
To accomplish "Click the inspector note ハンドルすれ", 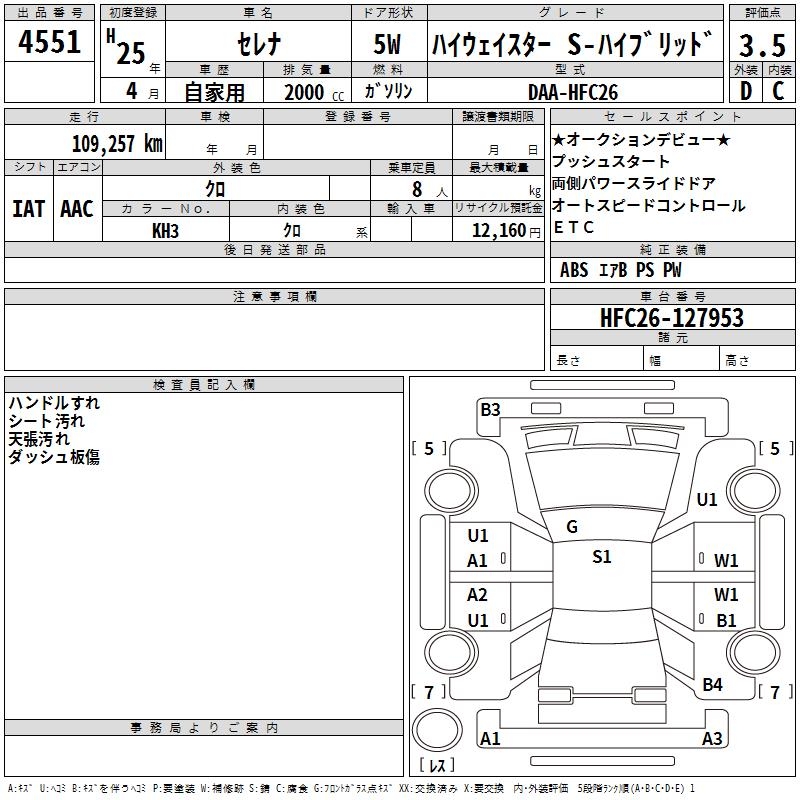I will (54, 403).
